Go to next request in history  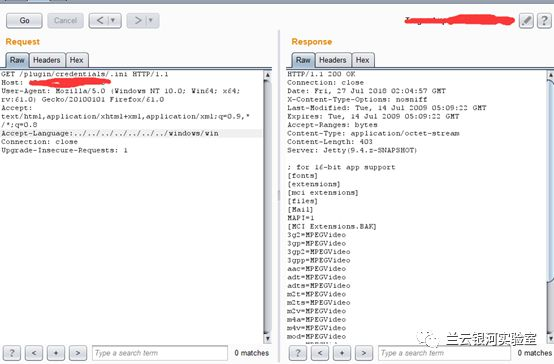pyautogui.click(x=138, y=20)
